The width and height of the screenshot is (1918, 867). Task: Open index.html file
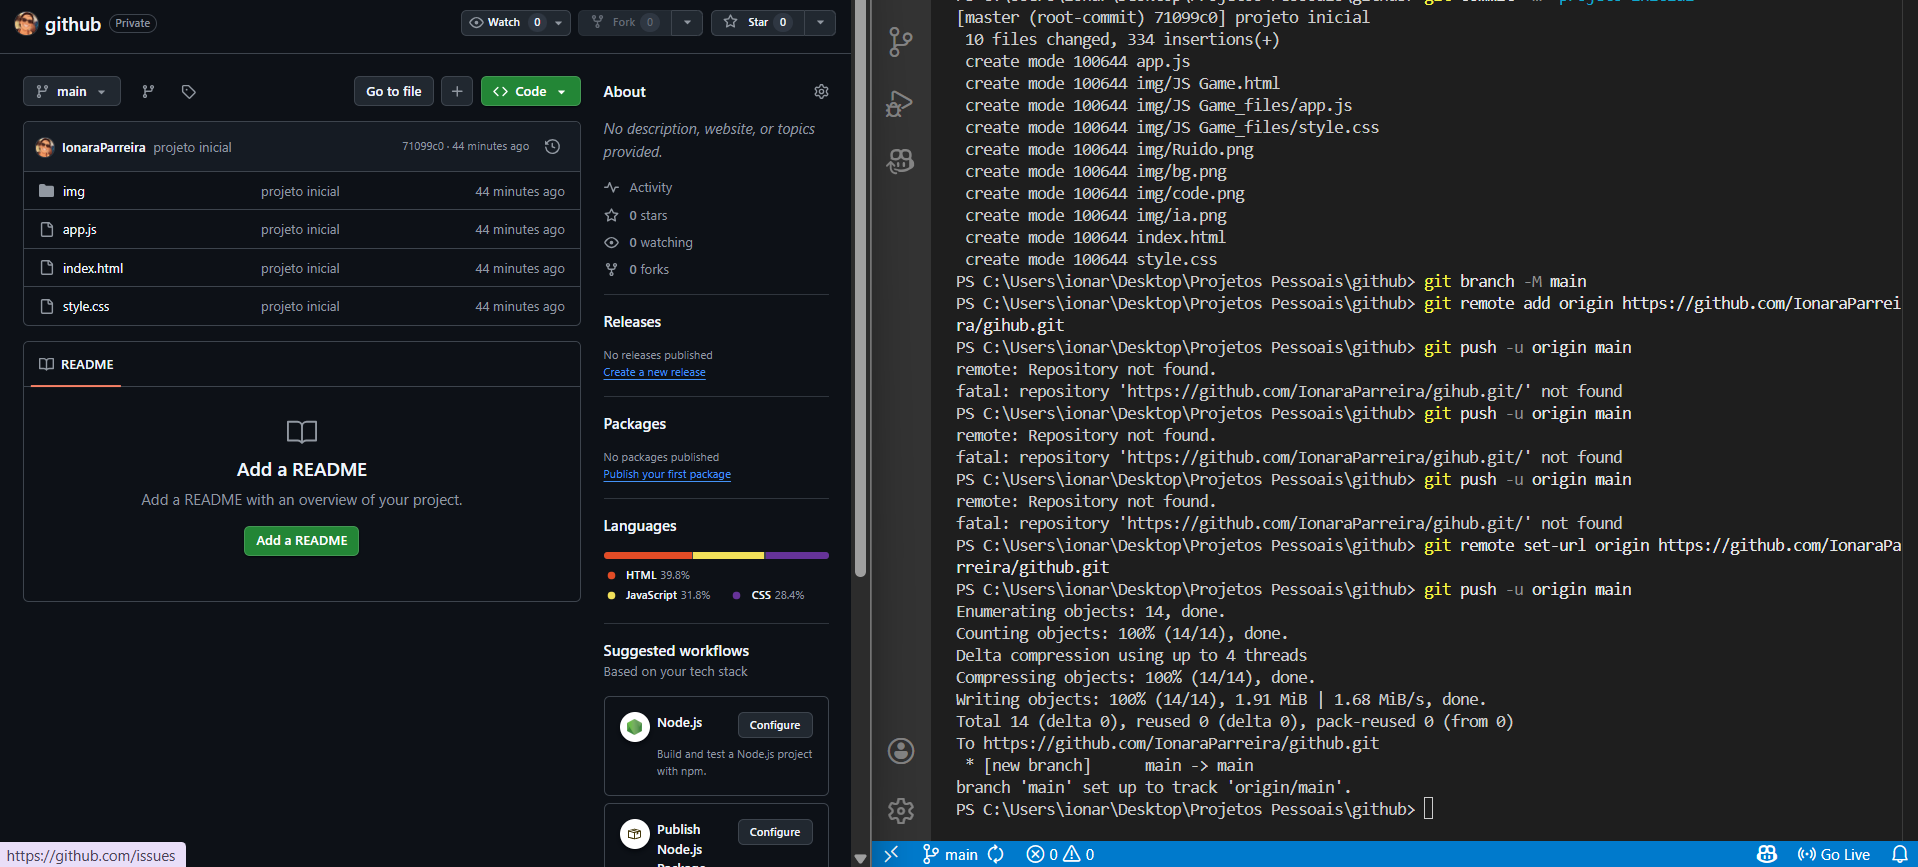[93, 268]
